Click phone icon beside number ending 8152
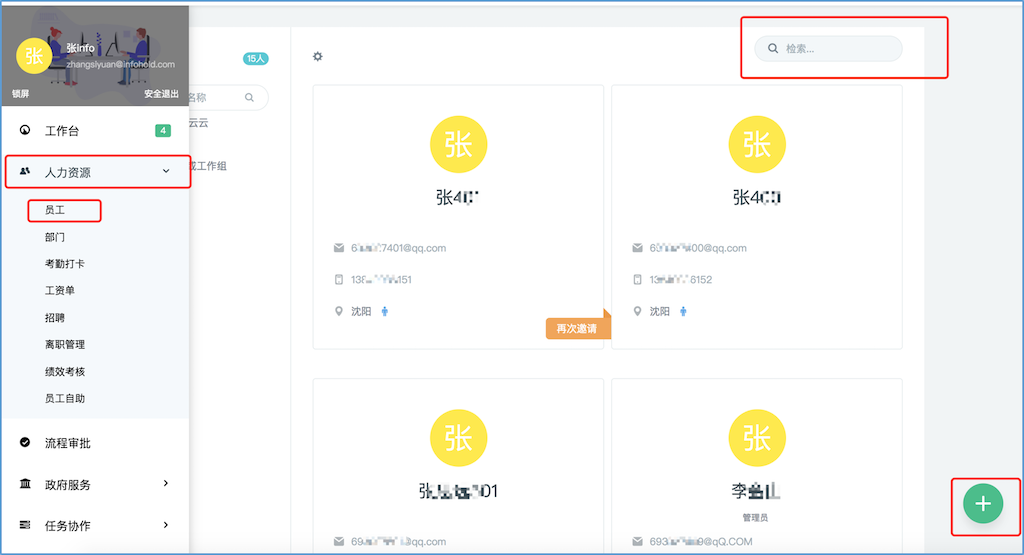1024x555 pixels. (x=637, y=279)
